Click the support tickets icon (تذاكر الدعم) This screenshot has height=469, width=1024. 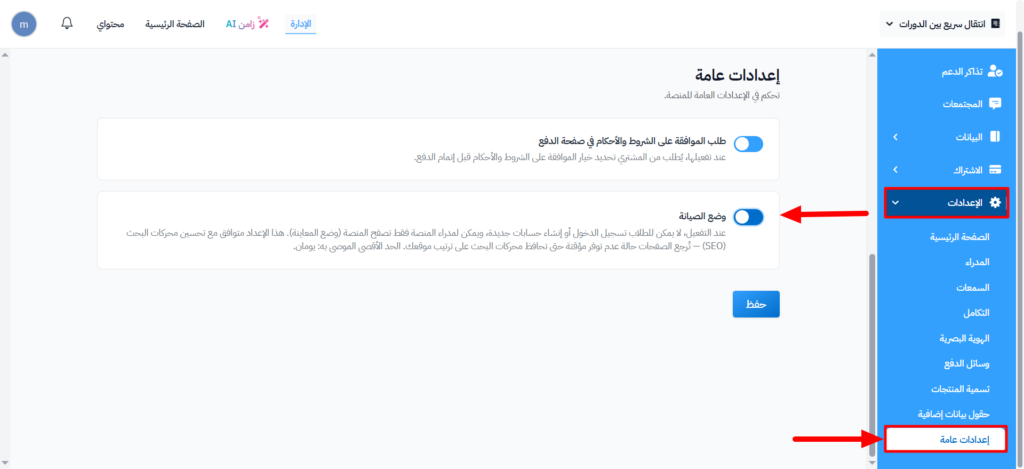coord(994,71)
